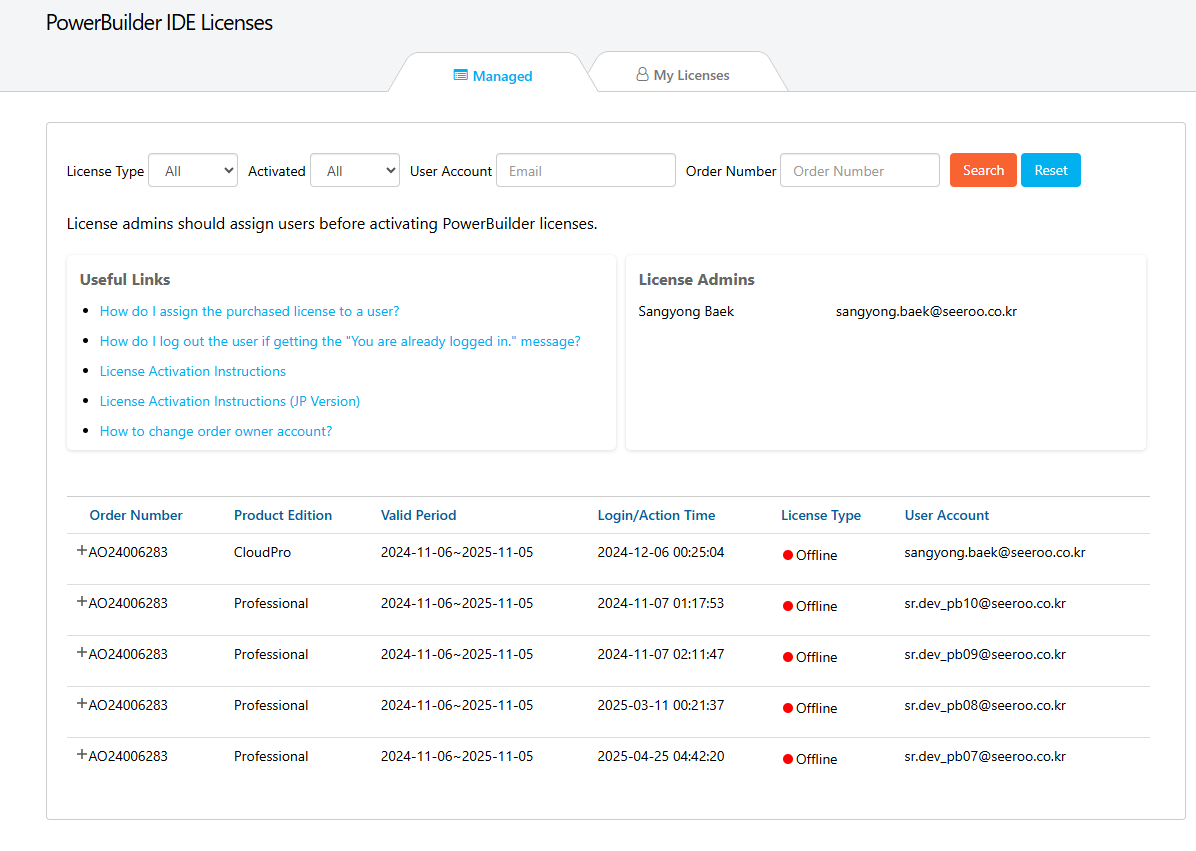
Task: Focus the User Account email field
Action: pos(586,171)
